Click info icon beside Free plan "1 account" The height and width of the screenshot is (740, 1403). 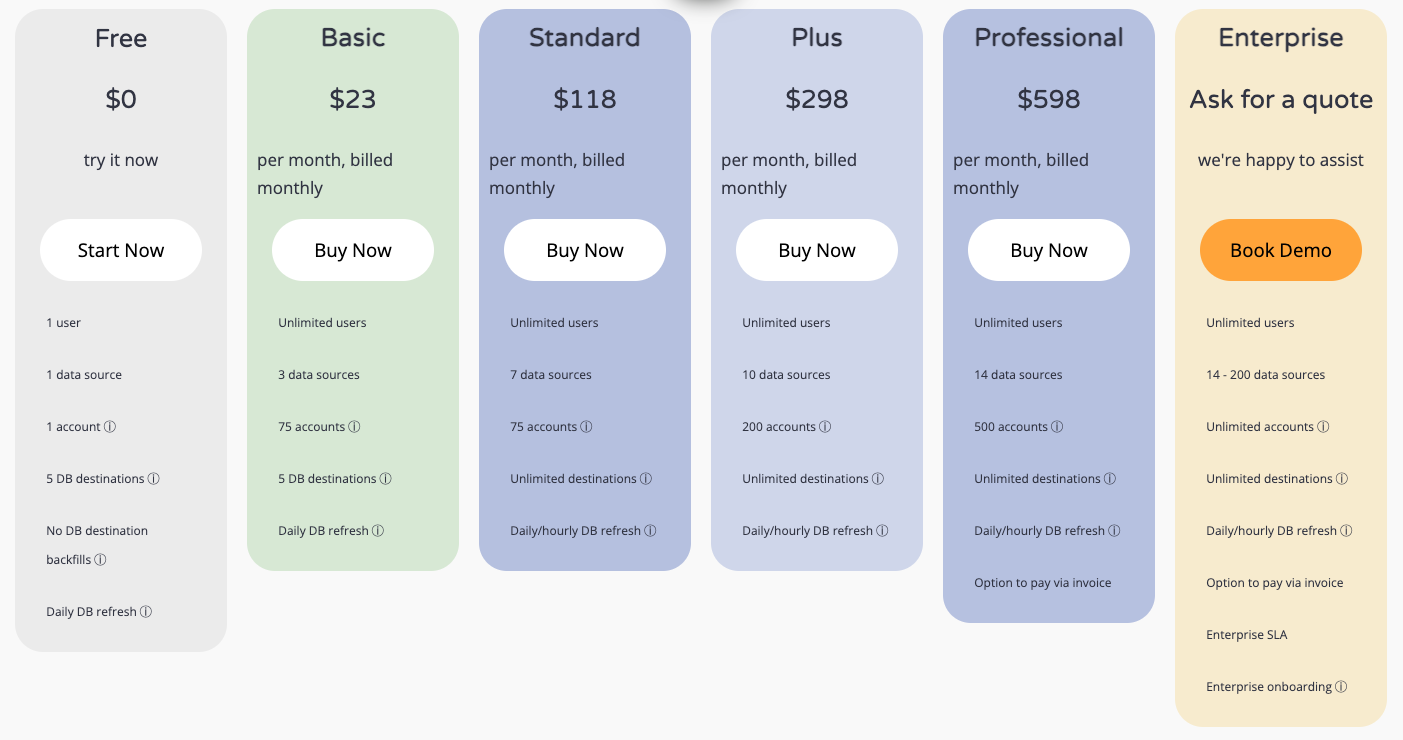click(110, 427)
